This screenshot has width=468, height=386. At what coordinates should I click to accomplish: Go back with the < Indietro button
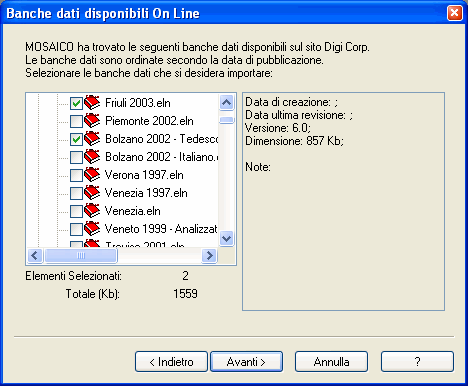[171, 362]
